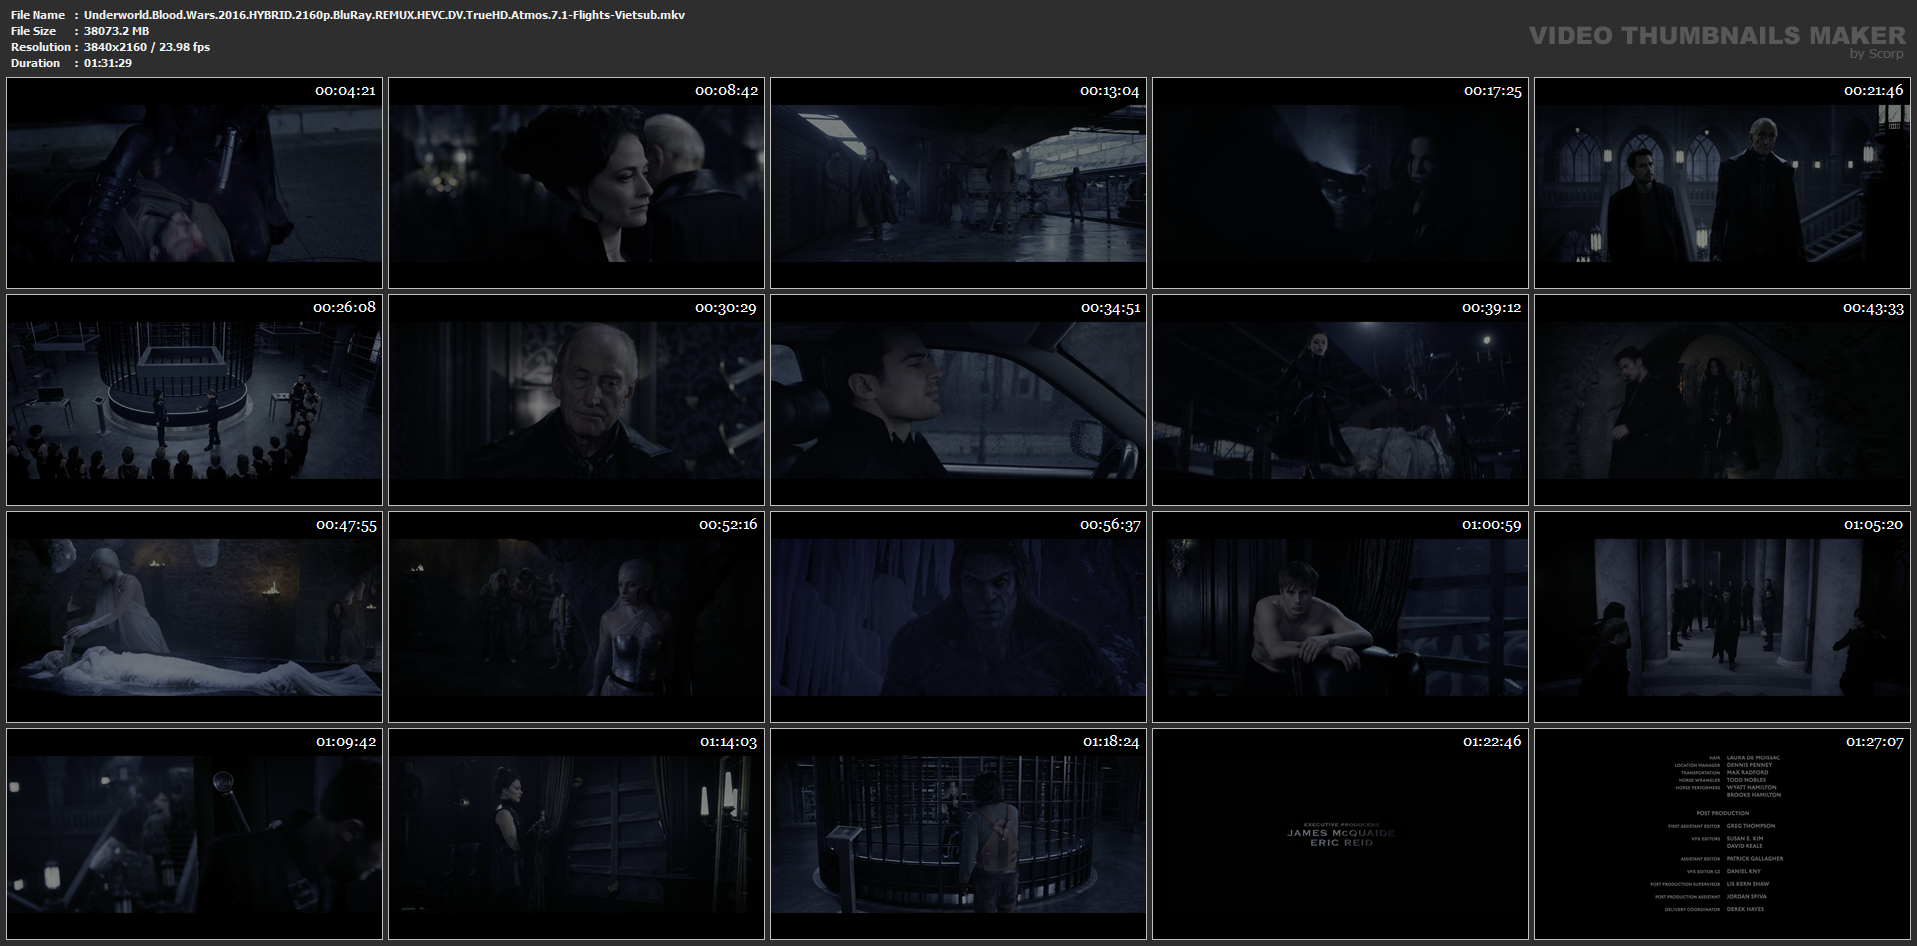Click the thumbnail timestamped 01:09:42
1917x946 pixels.
pos(194,834)
